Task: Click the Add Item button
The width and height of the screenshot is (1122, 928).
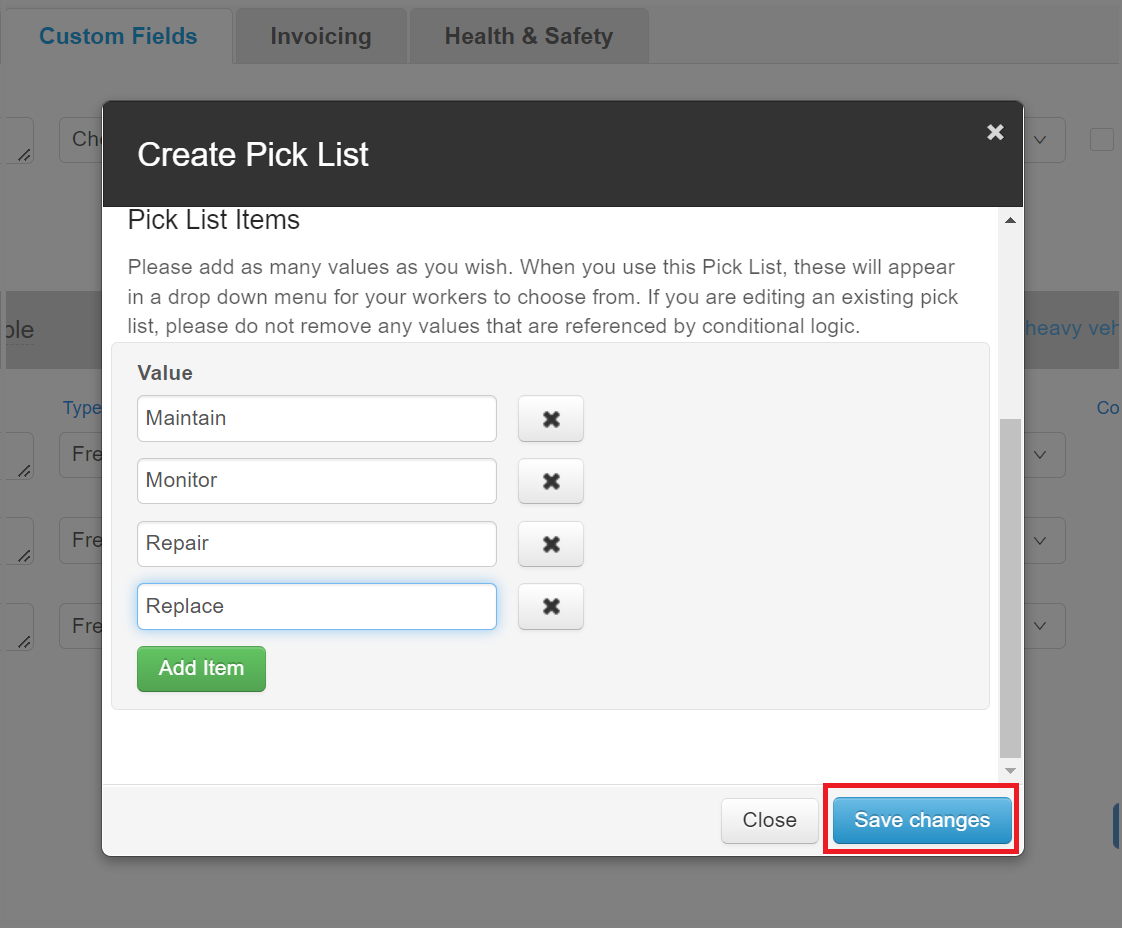Action: coord(200,669)
